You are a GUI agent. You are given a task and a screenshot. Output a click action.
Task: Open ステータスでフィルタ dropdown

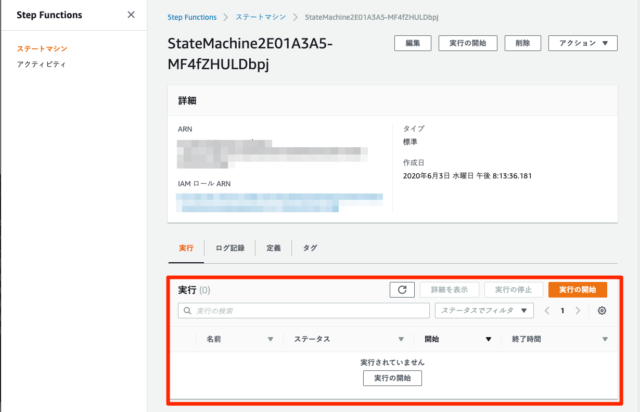(484, 311)
